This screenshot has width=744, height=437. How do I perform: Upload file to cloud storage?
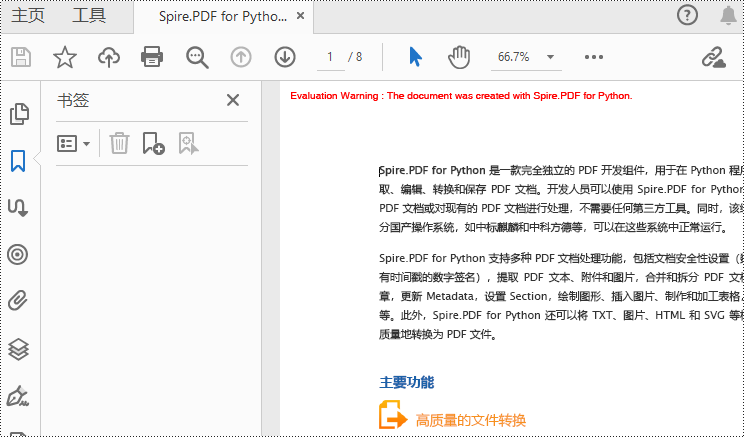pyautogui.click(x=109, y=57)
